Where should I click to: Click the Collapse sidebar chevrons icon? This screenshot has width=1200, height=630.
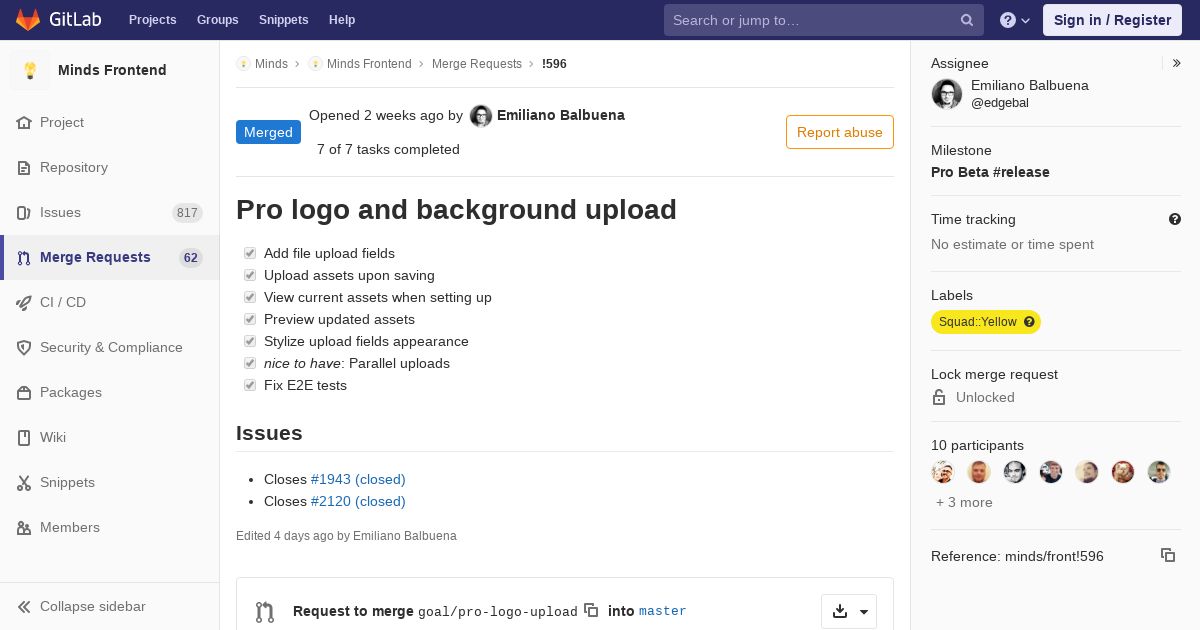24,607
